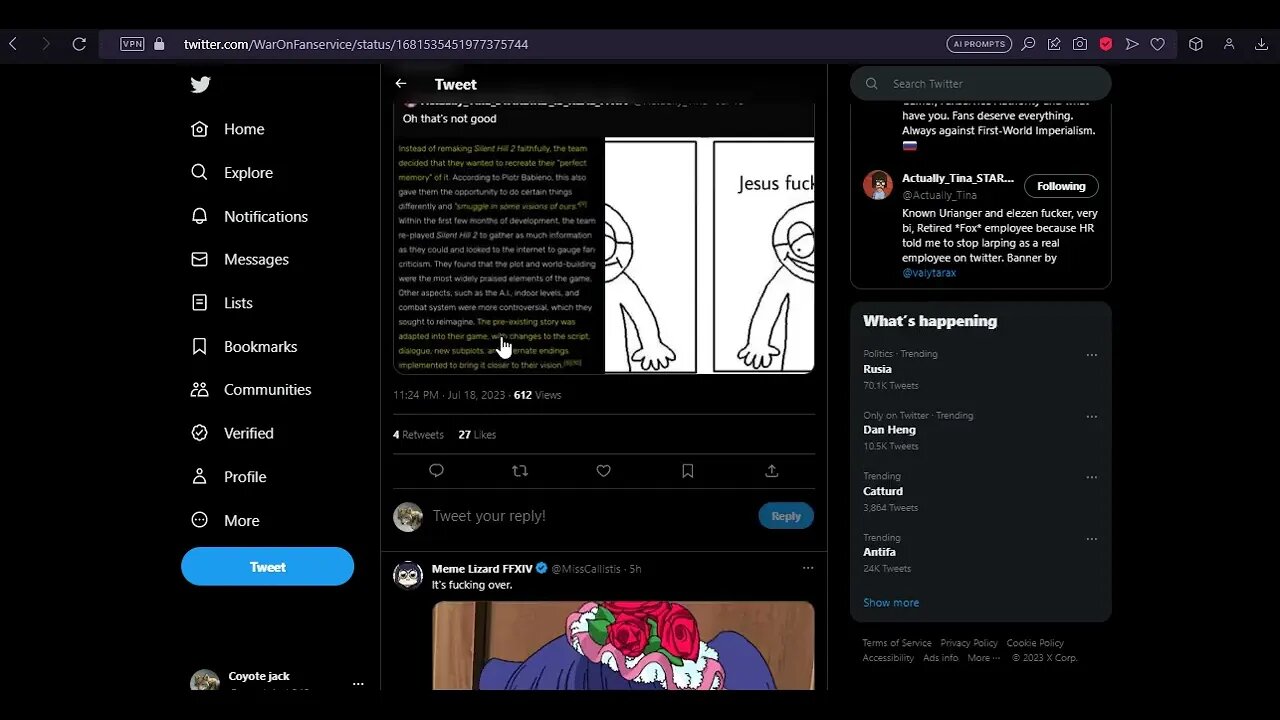
Task: Go to Profile
Action: [245, 477]
